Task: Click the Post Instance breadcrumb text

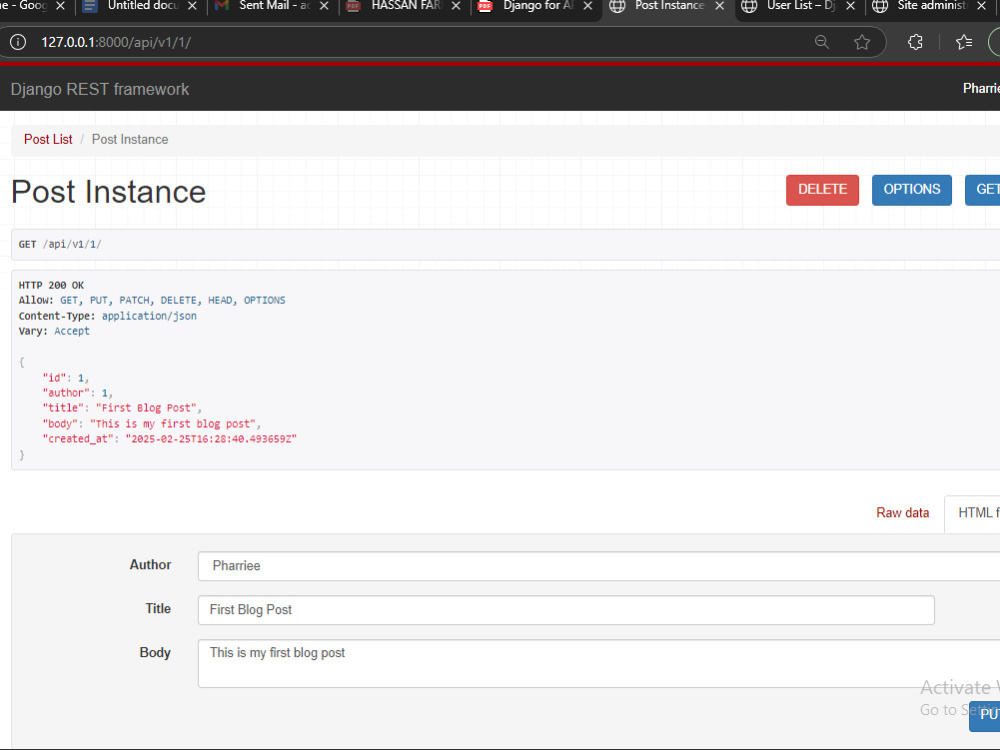Action: [x=130, y=139]
